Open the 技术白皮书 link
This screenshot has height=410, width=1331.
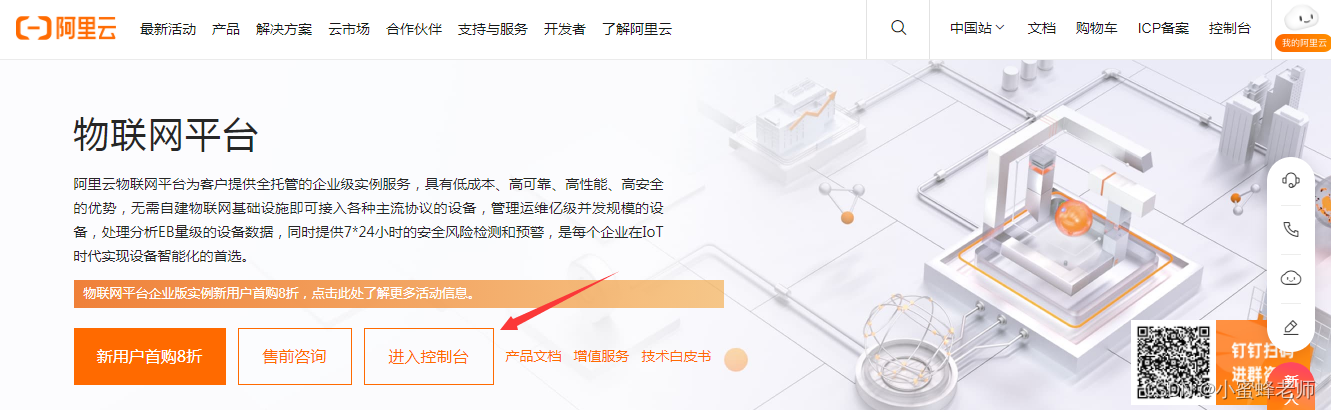coord(676,356)
